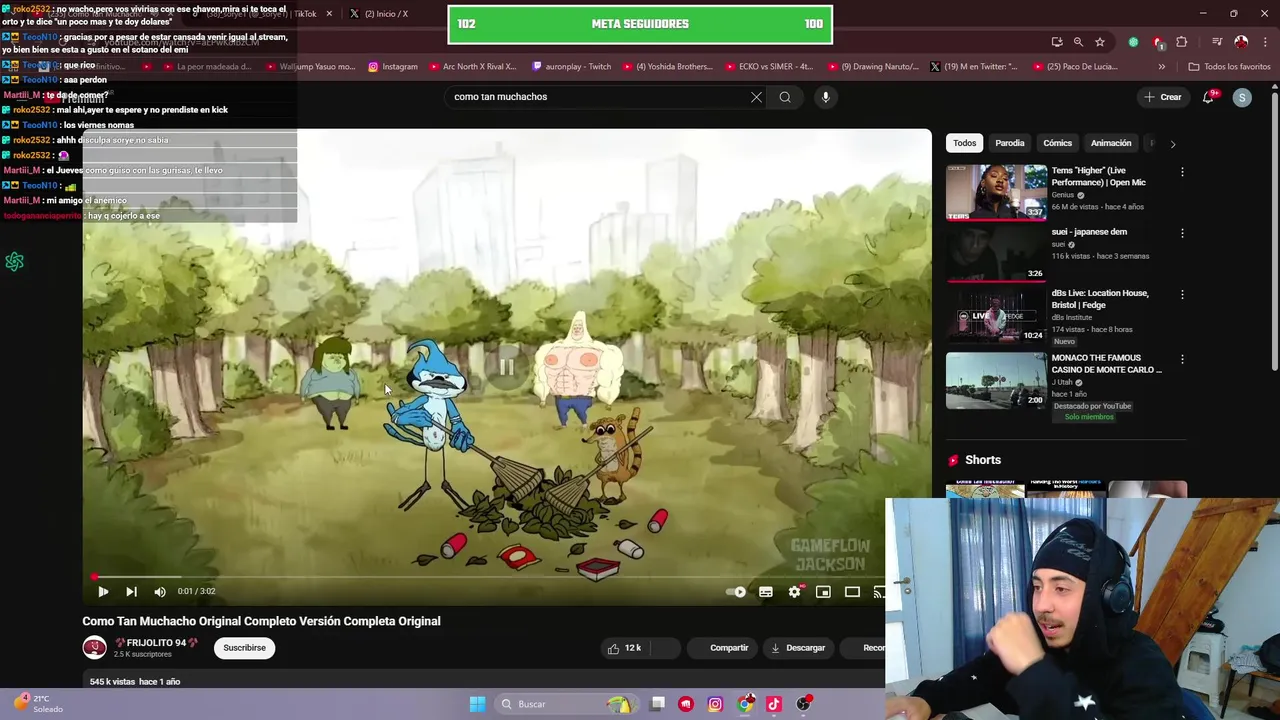This screenshot has width=1280, height=720.
Task: Open options menu for suei - japanese dem
Action: [x=1182, y=233]
